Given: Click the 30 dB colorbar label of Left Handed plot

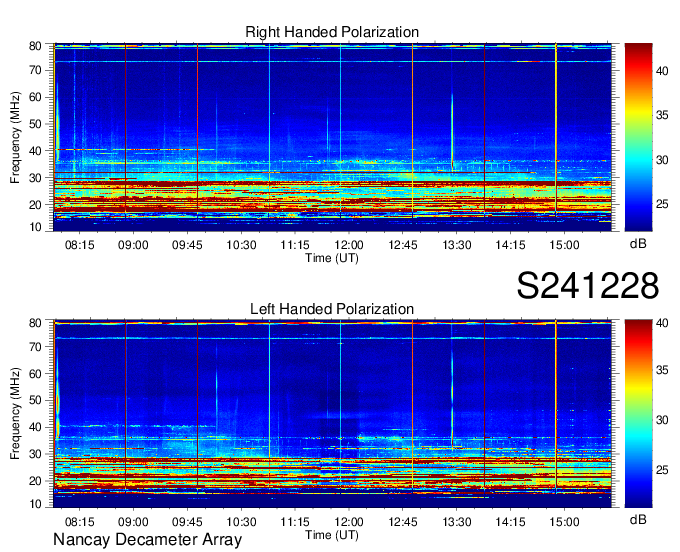Looking at the screenshot, I should pyautogui.click(x=662, y=420).
